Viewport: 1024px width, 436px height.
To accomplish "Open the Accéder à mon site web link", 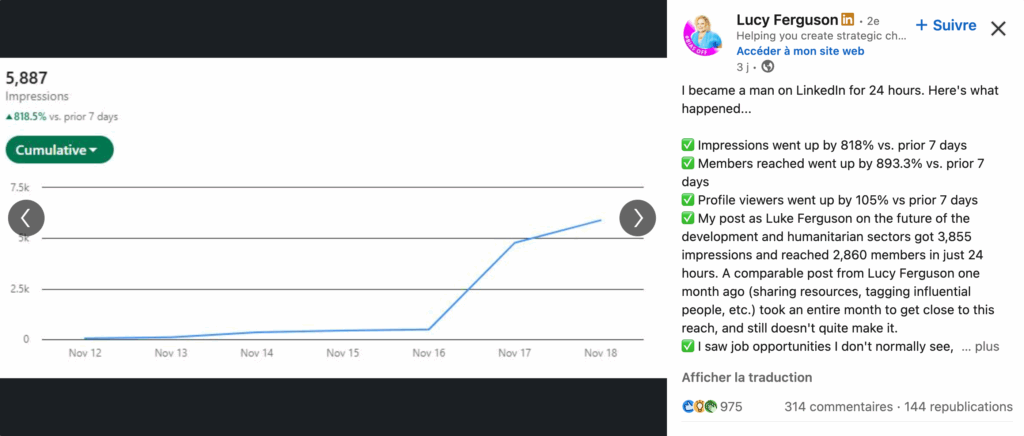I will [x=800, y=51].
